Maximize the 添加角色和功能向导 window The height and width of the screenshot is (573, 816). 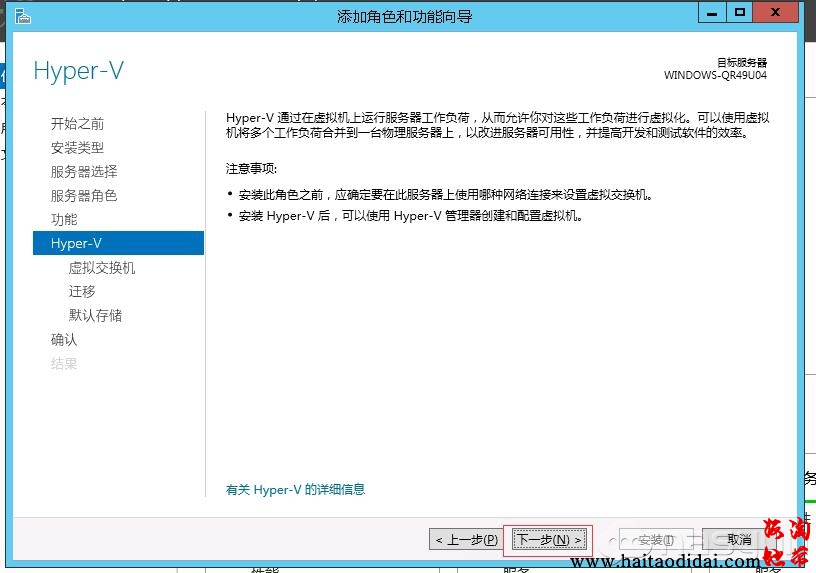(740, 12)
